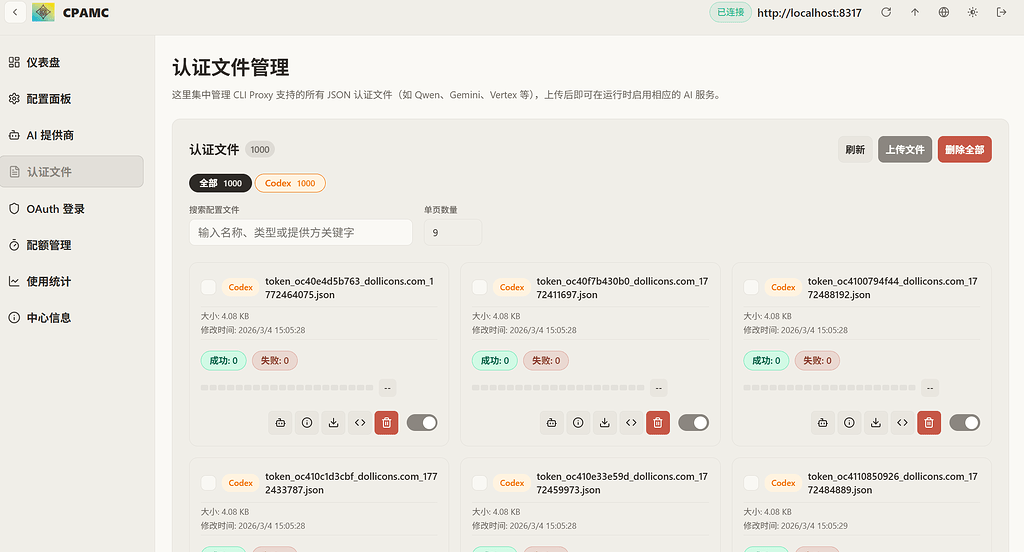
Task: Open OAuth 登录 sidebar item
Action: [72, 209]
